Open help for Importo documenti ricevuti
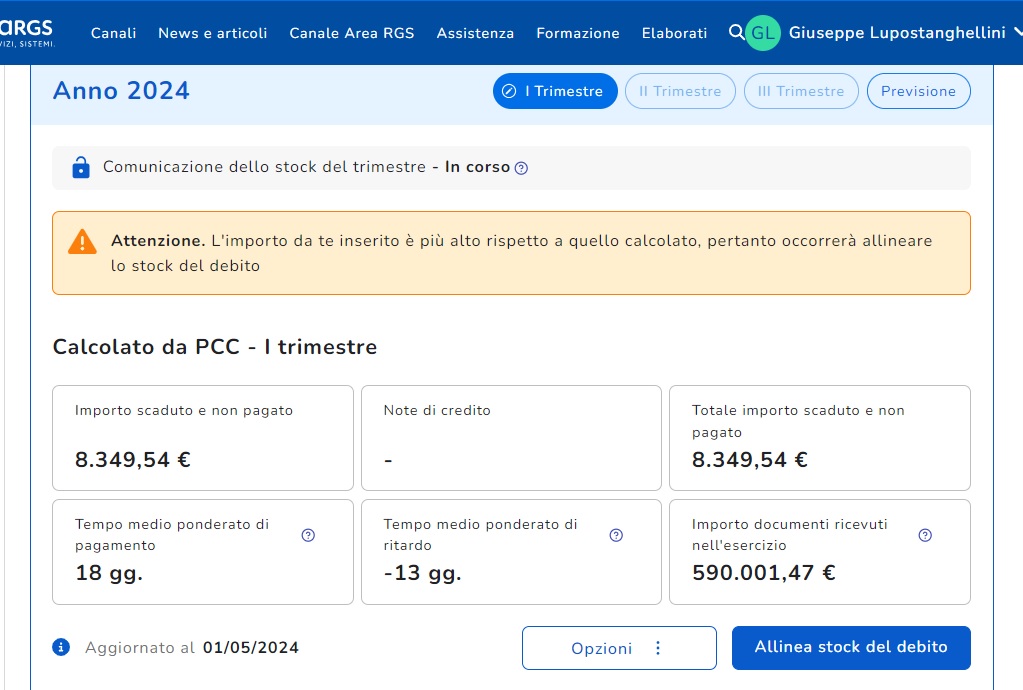 pyautogui.click(x=925, y=535)
